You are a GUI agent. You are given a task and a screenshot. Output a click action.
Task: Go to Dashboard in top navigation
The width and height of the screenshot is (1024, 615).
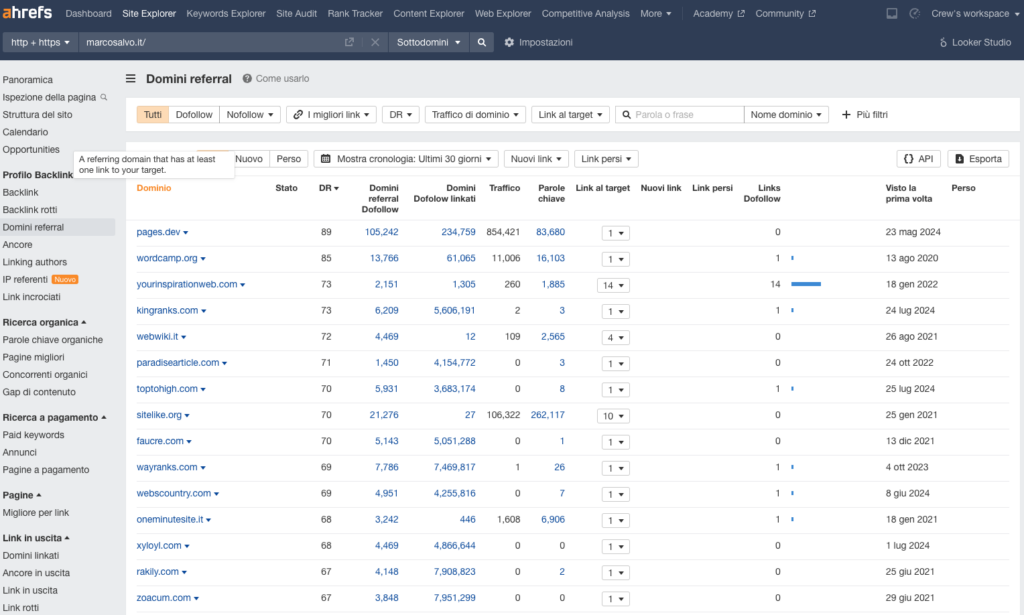click(x=88, y=13)
